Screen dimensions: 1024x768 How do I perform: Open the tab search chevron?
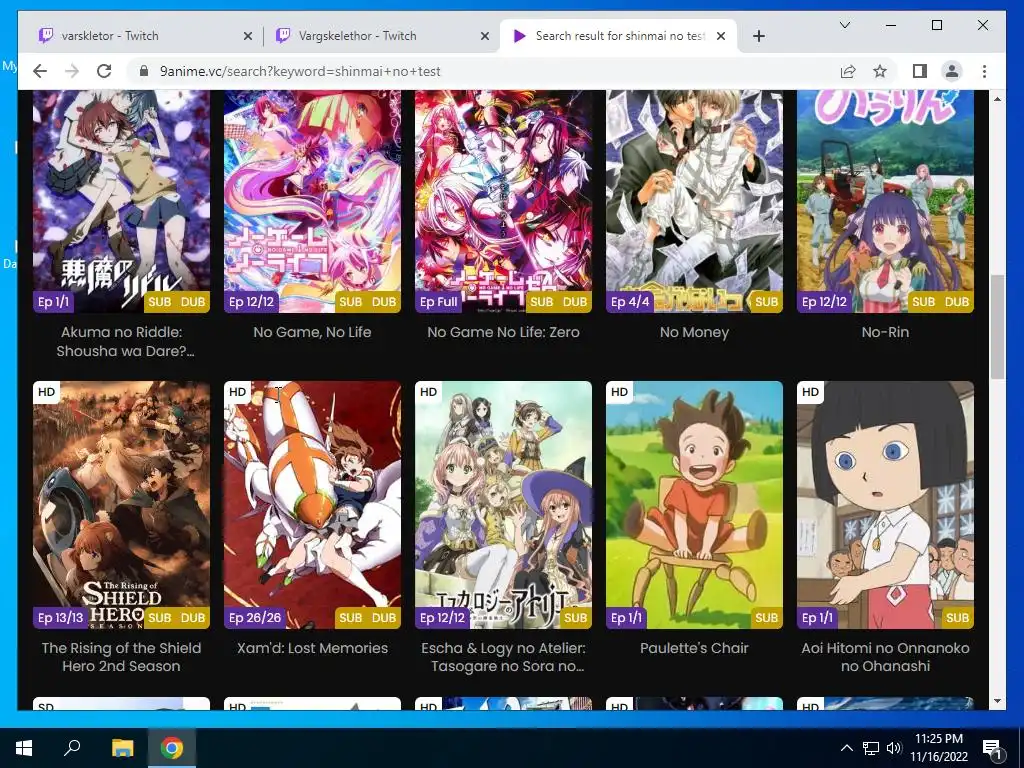click(844, 25)
